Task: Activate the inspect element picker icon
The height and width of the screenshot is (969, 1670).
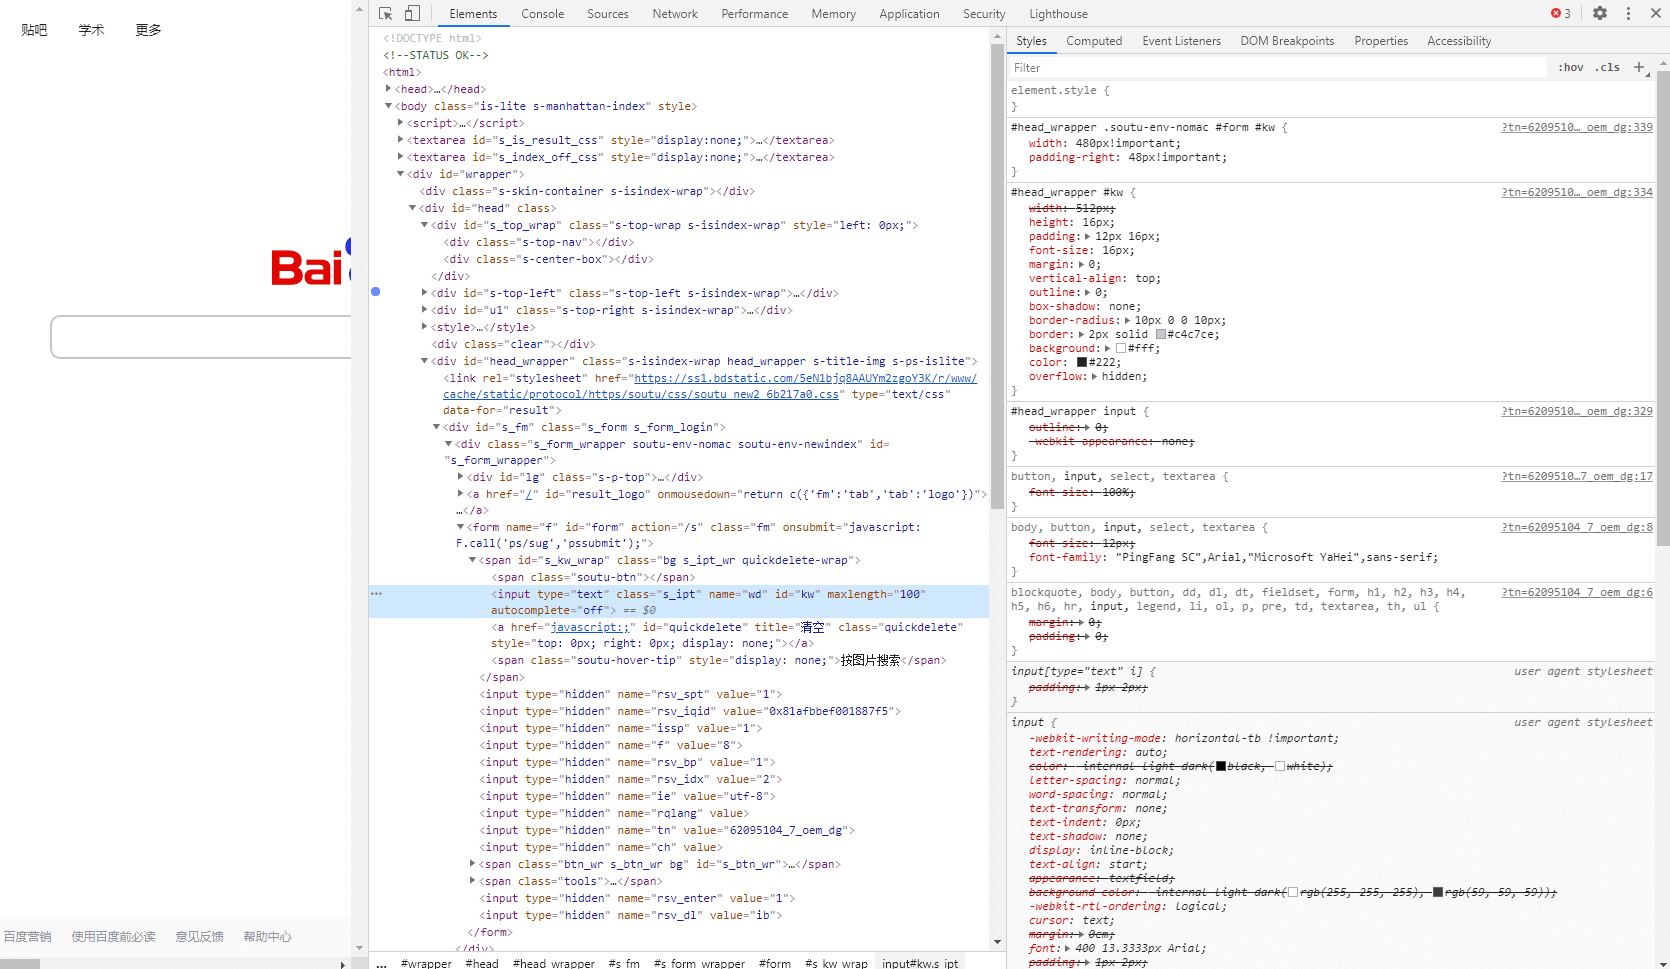Action: [x=386, y=14]
